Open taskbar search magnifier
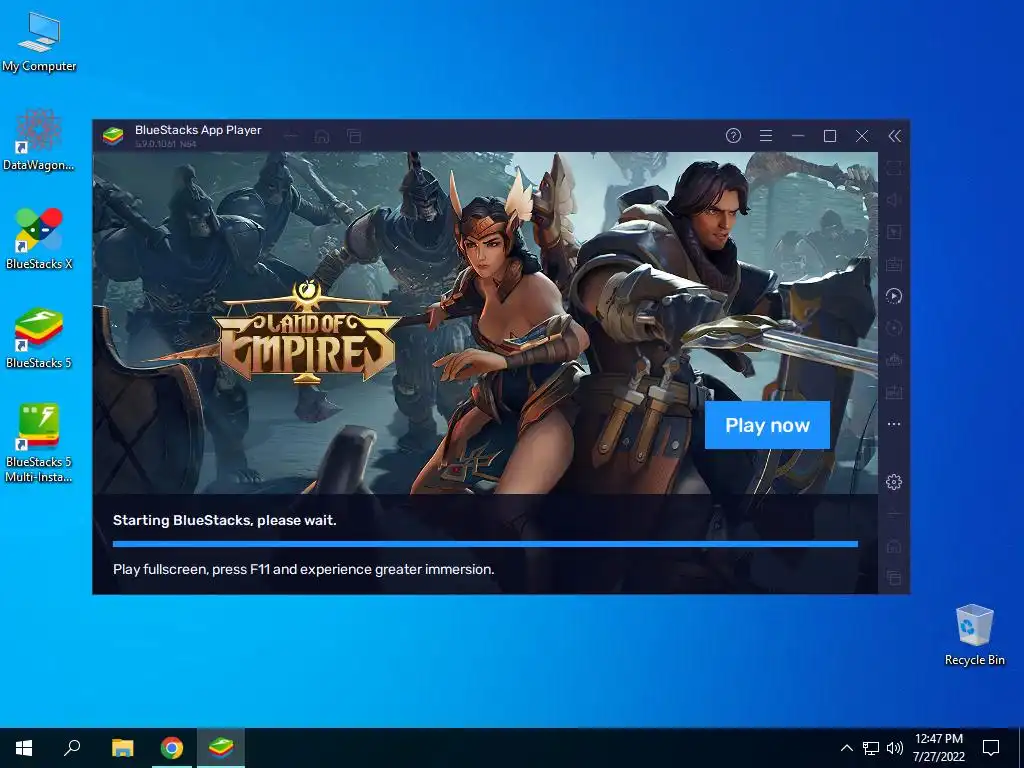1024x768 pixels. pos(72,748)
